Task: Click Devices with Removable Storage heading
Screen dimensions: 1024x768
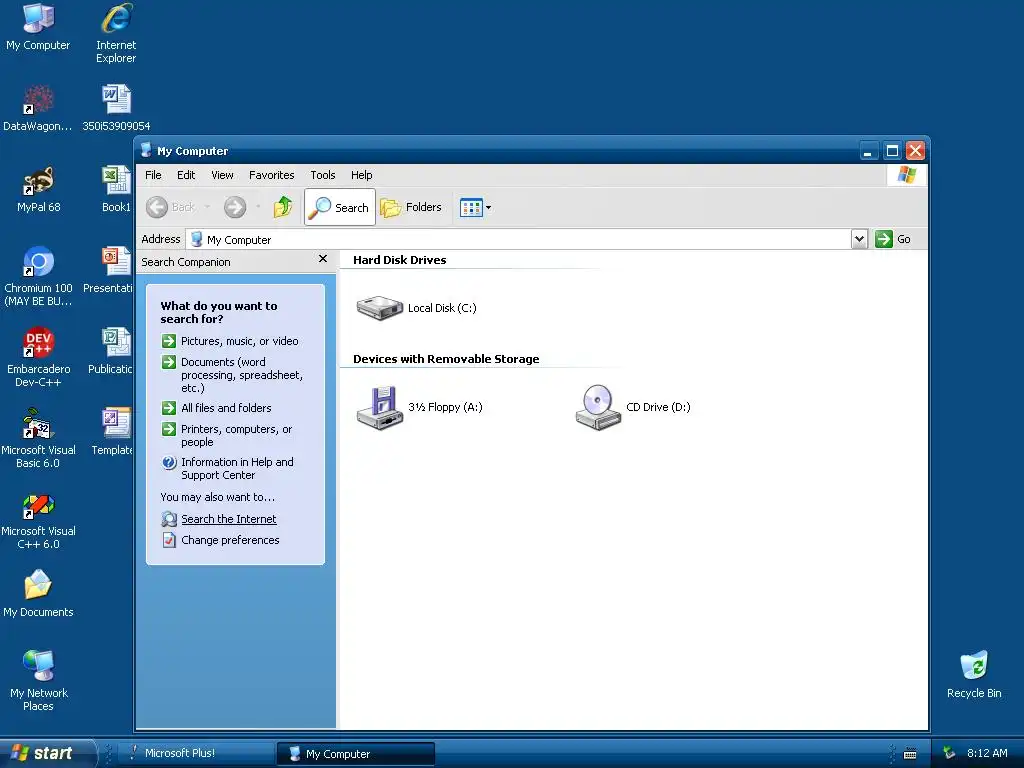Action: [x=446, y=359]
